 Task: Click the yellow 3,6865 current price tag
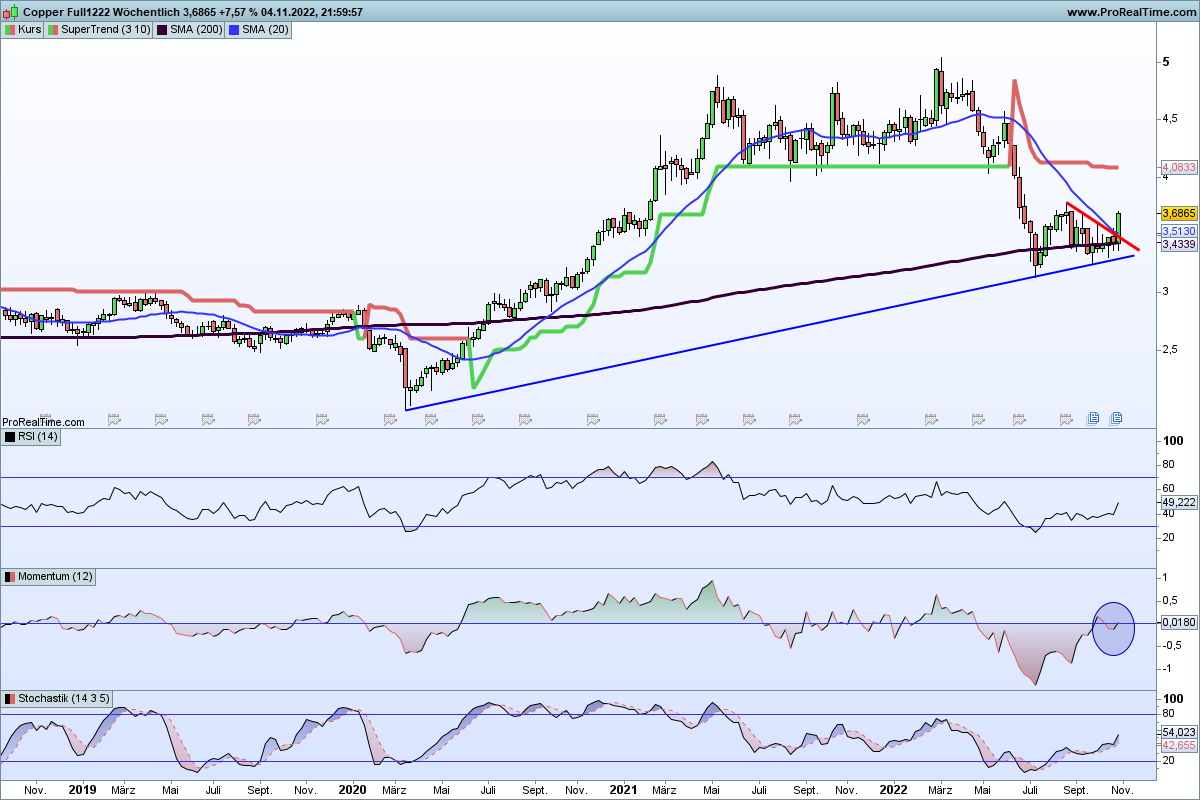pyautogui.click(x=1180, y=214)
